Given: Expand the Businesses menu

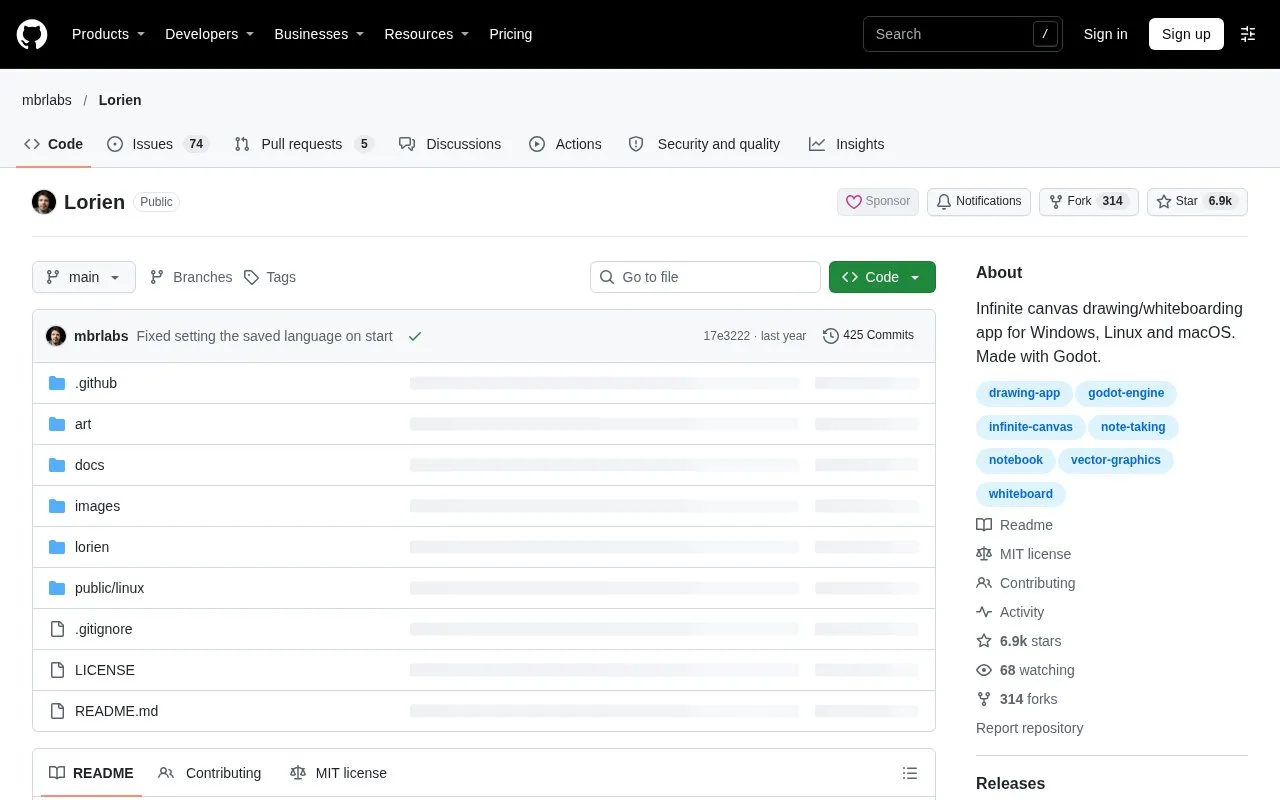Looking at the screenshot, I should (x=319, y=34).
